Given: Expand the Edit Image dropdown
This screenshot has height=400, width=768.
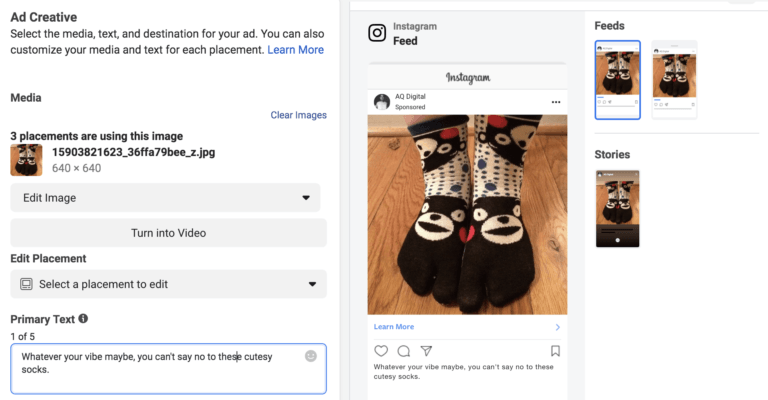Looking at the screenshot, I should tap(165, 198).
